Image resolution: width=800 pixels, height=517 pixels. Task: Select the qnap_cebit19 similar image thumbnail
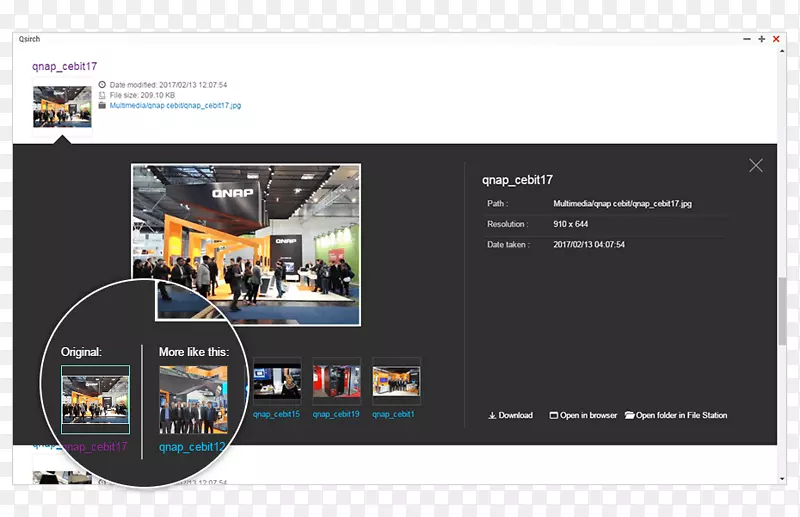coord(336,382)
